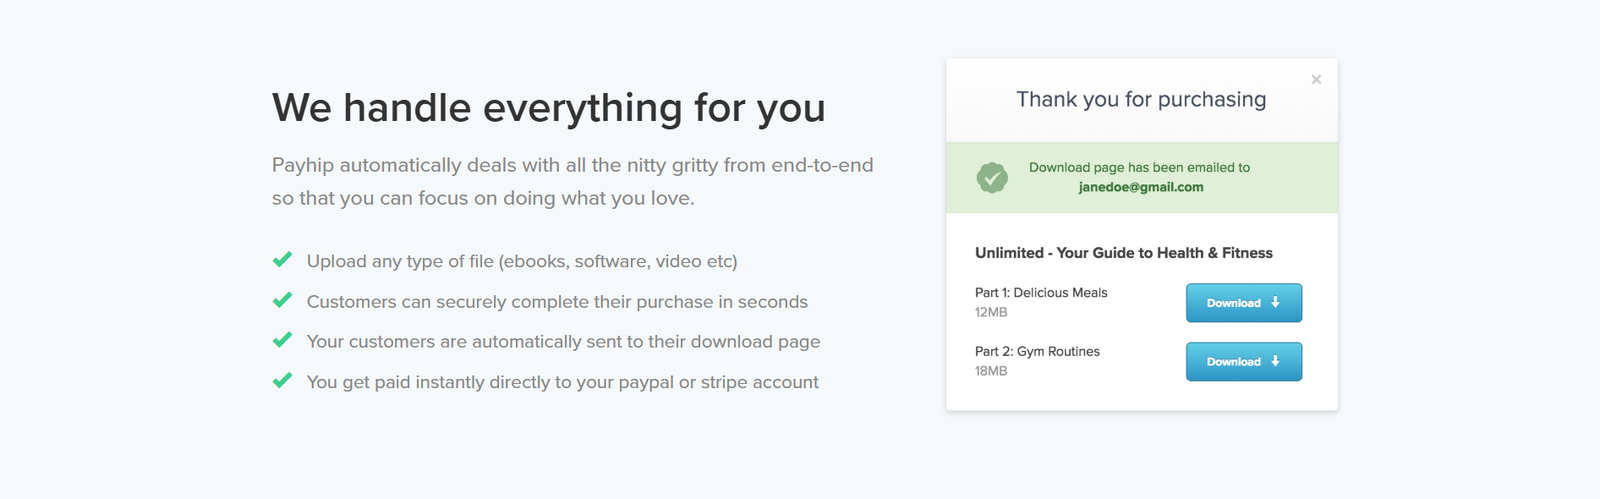1600x499 pixels.
Task: Select the We handle everything for you heading
Action: 548,108
